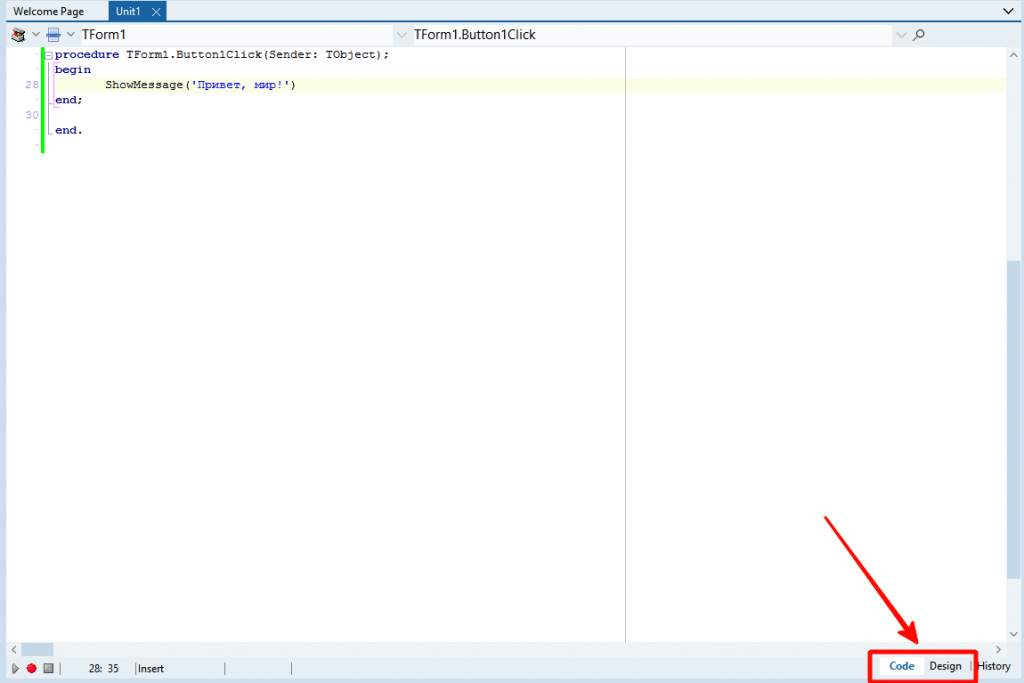The width and height of the screenshot is (1024, 683).
Task: Click the ShowMessage line in editor
Action: [x=200, y=85]
